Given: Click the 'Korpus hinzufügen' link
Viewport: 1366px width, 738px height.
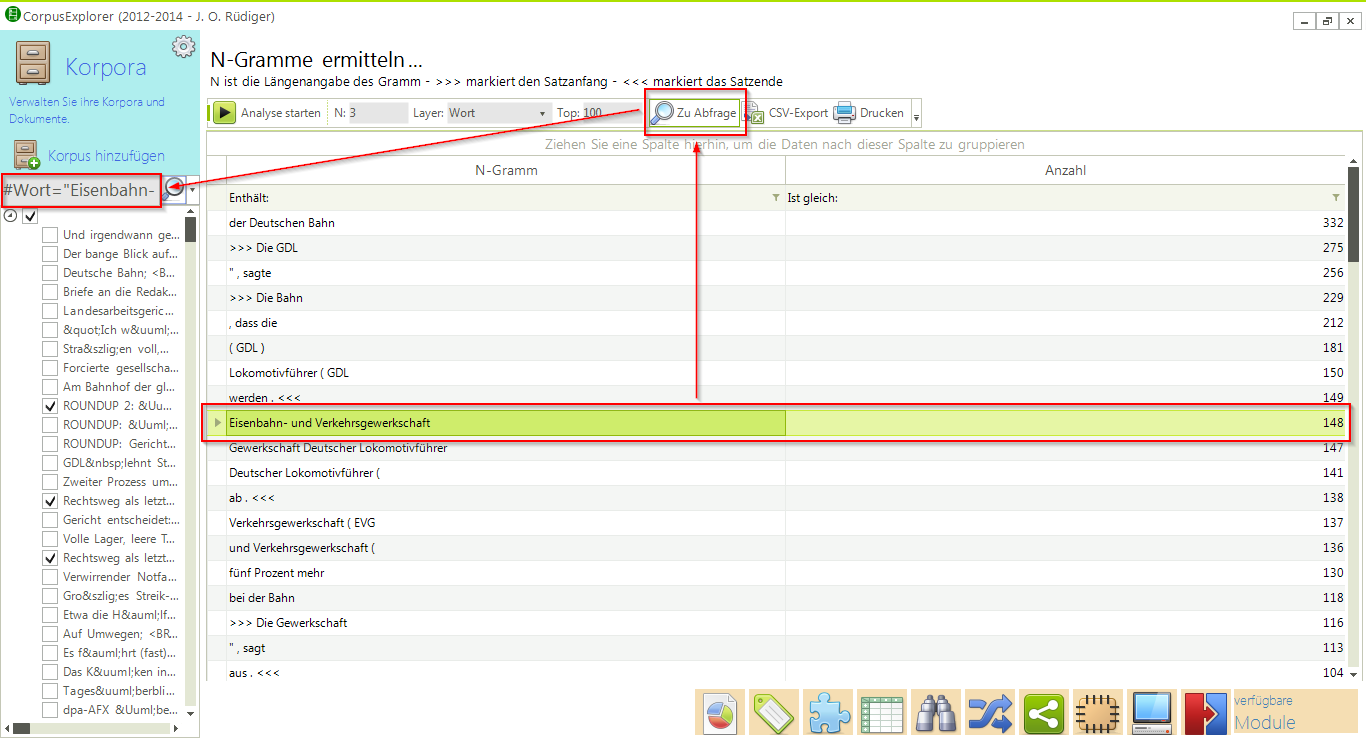Looking at the screenshot, I should point(106,156).
